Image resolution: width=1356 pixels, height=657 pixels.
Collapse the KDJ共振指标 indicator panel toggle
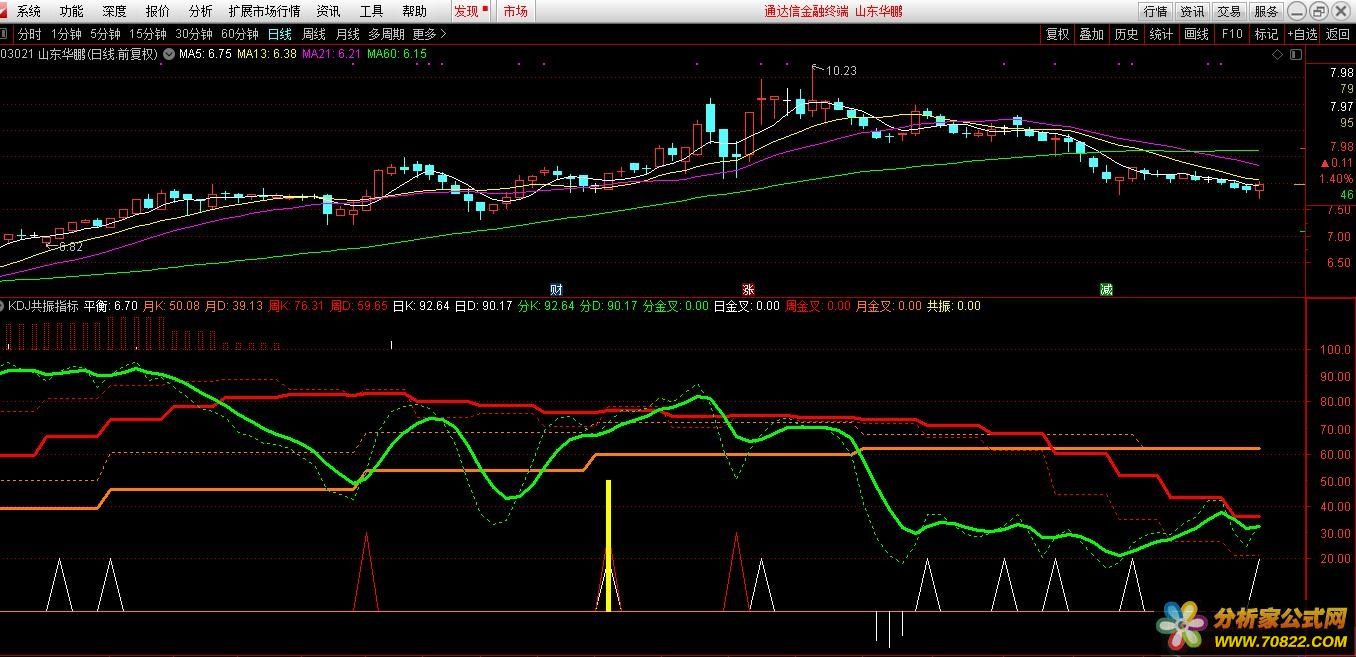click(3, 306)
